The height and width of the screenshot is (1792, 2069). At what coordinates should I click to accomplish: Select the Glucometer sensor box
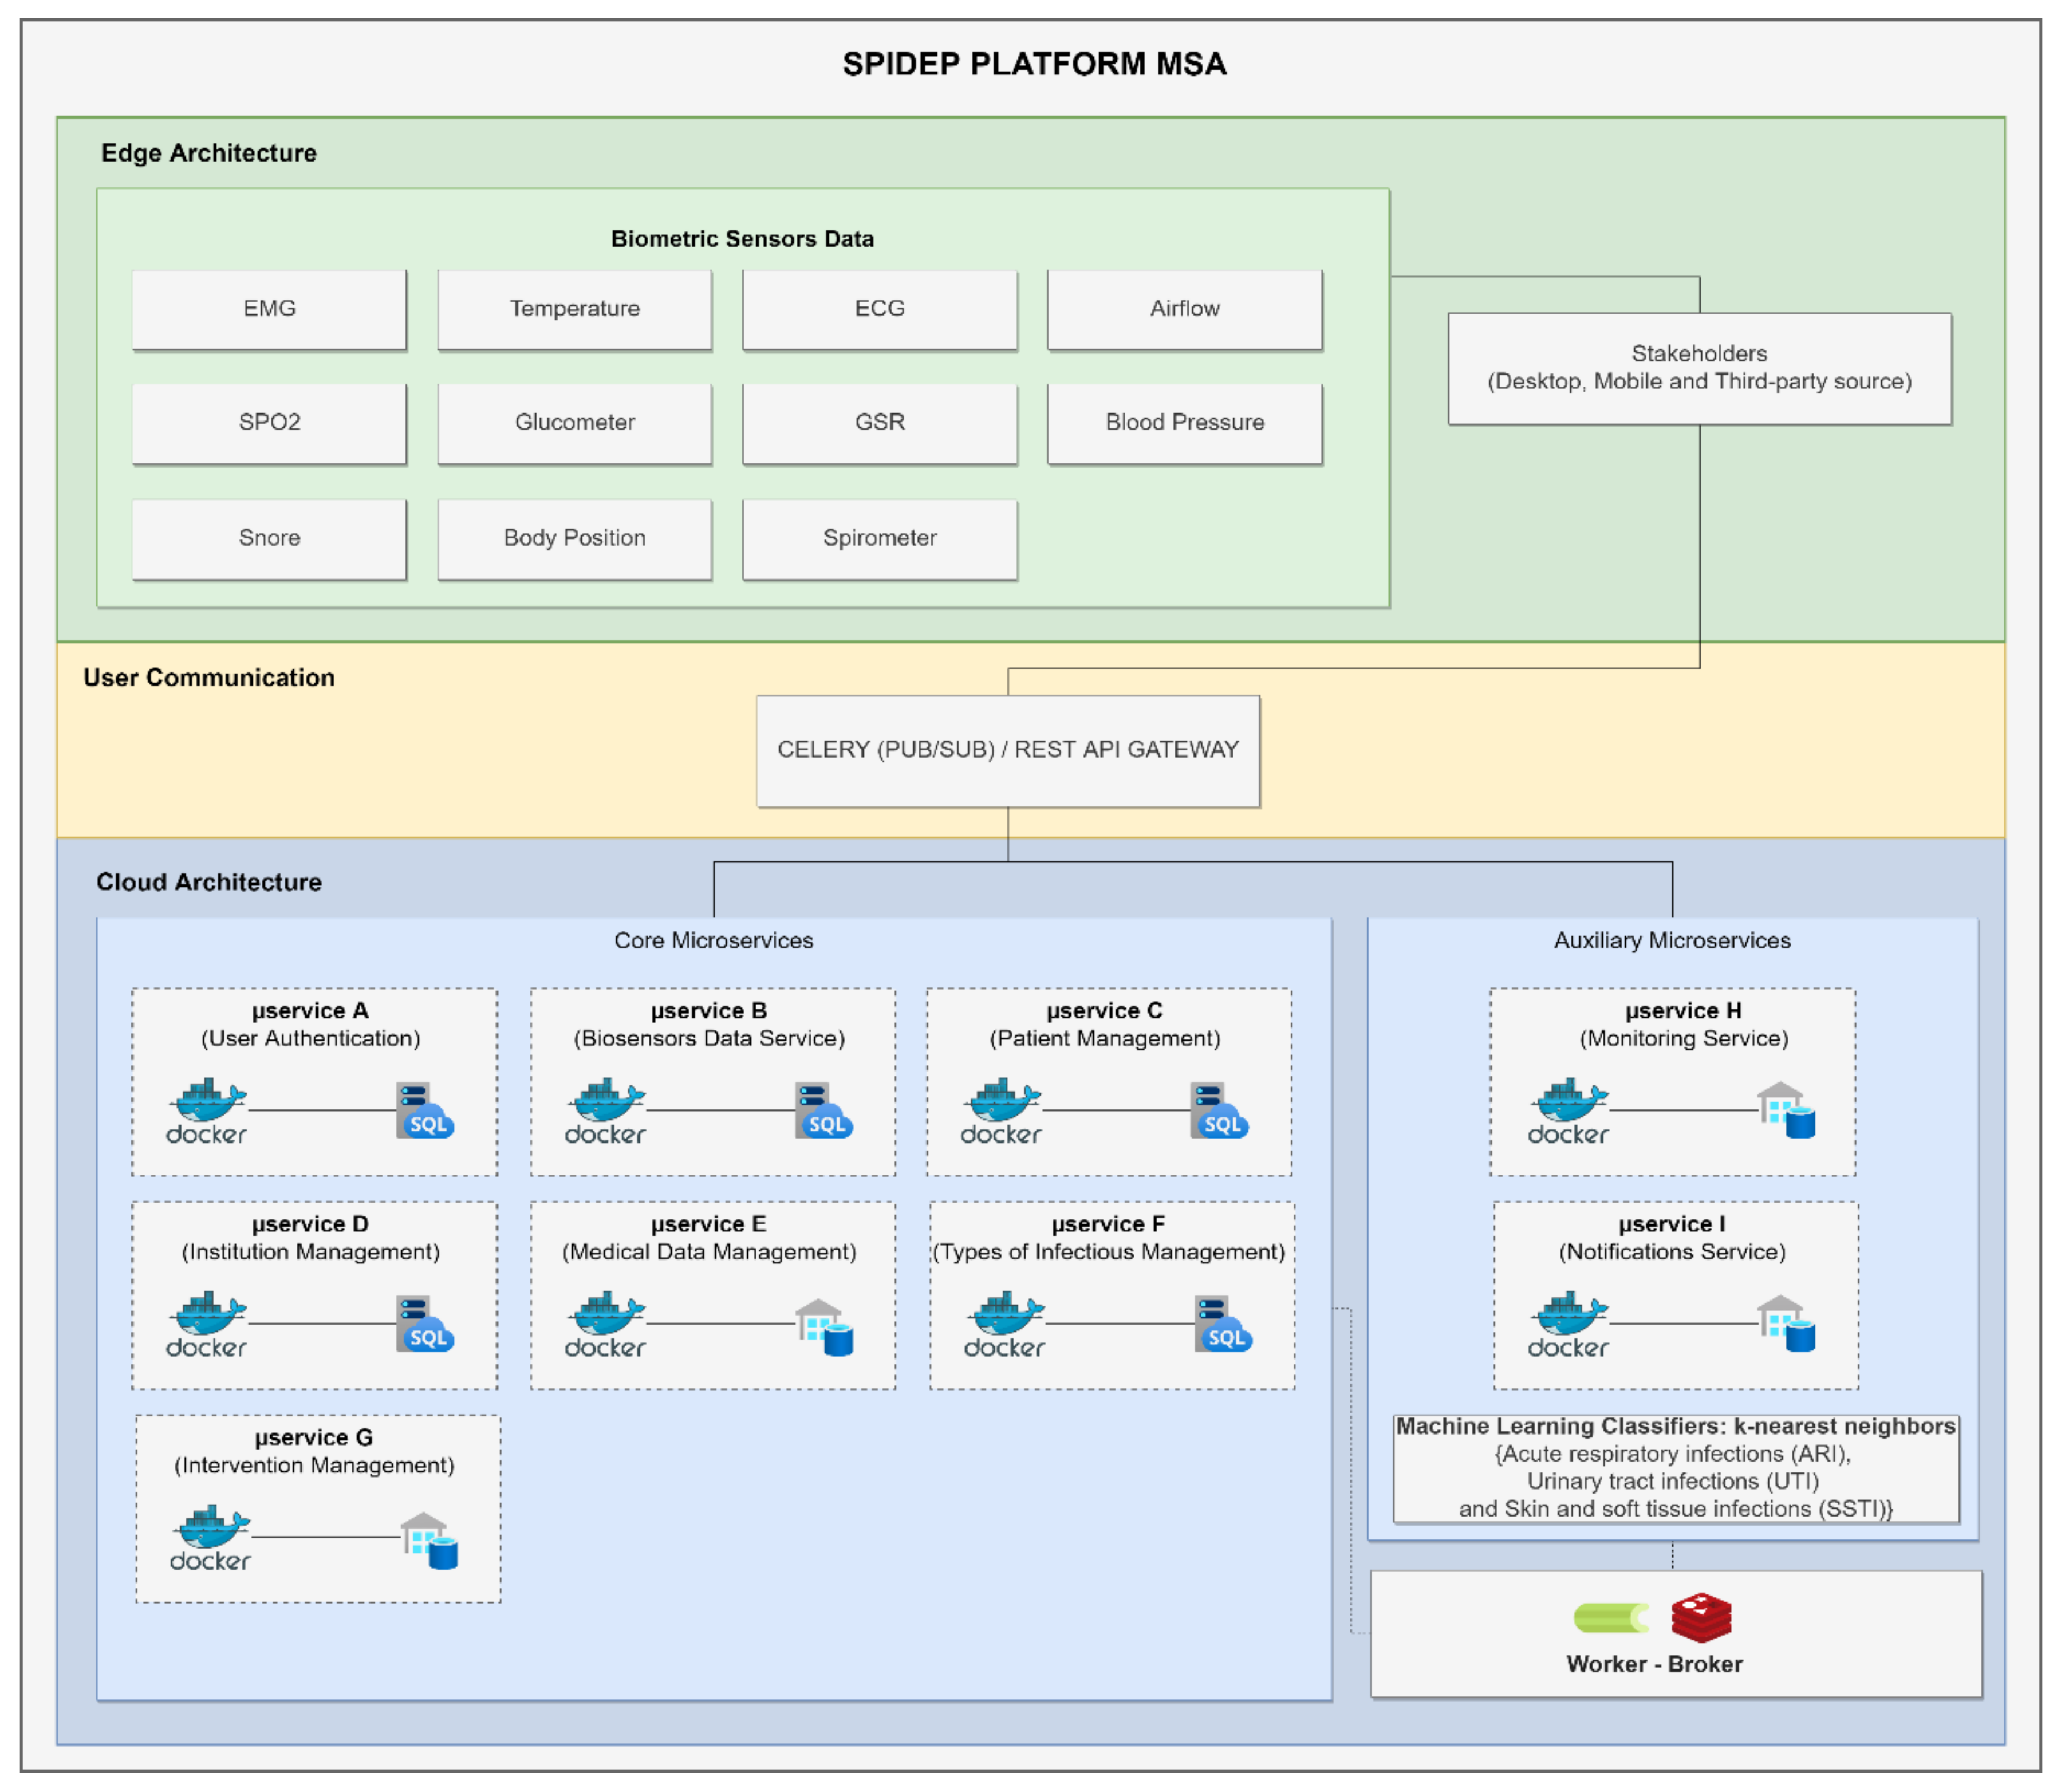[574, 423]
